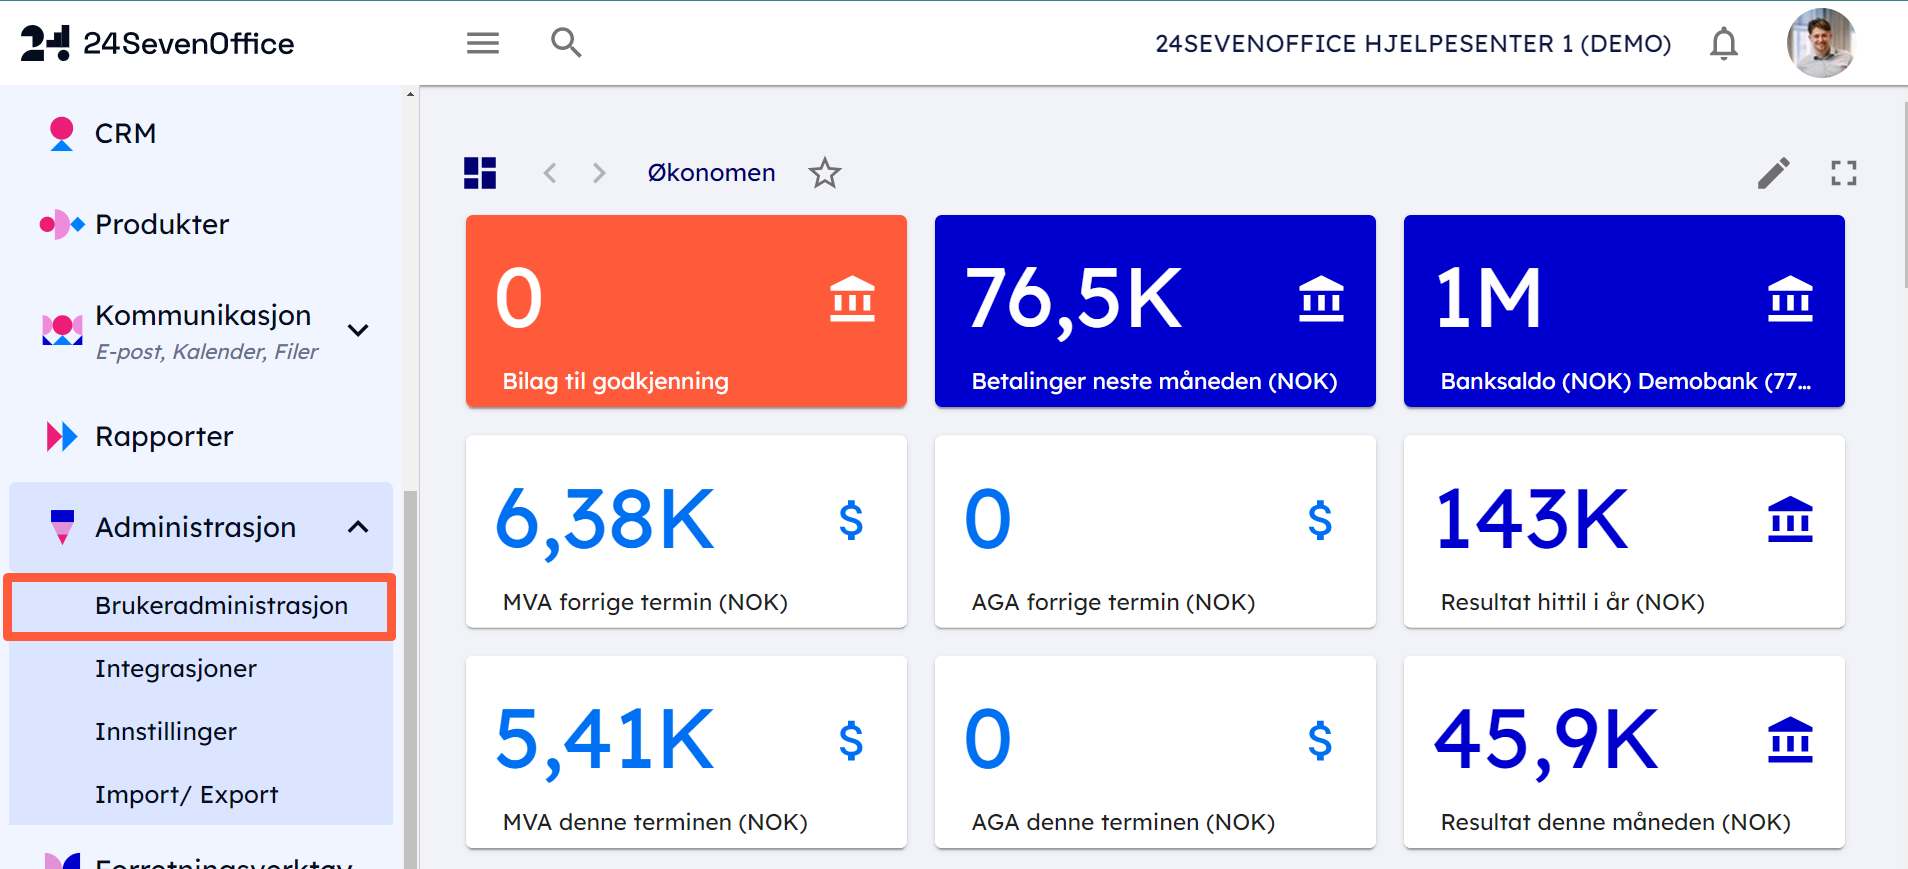Open notifications bell icon
Screen dimensions: 1908x869
coord(1723,44)
